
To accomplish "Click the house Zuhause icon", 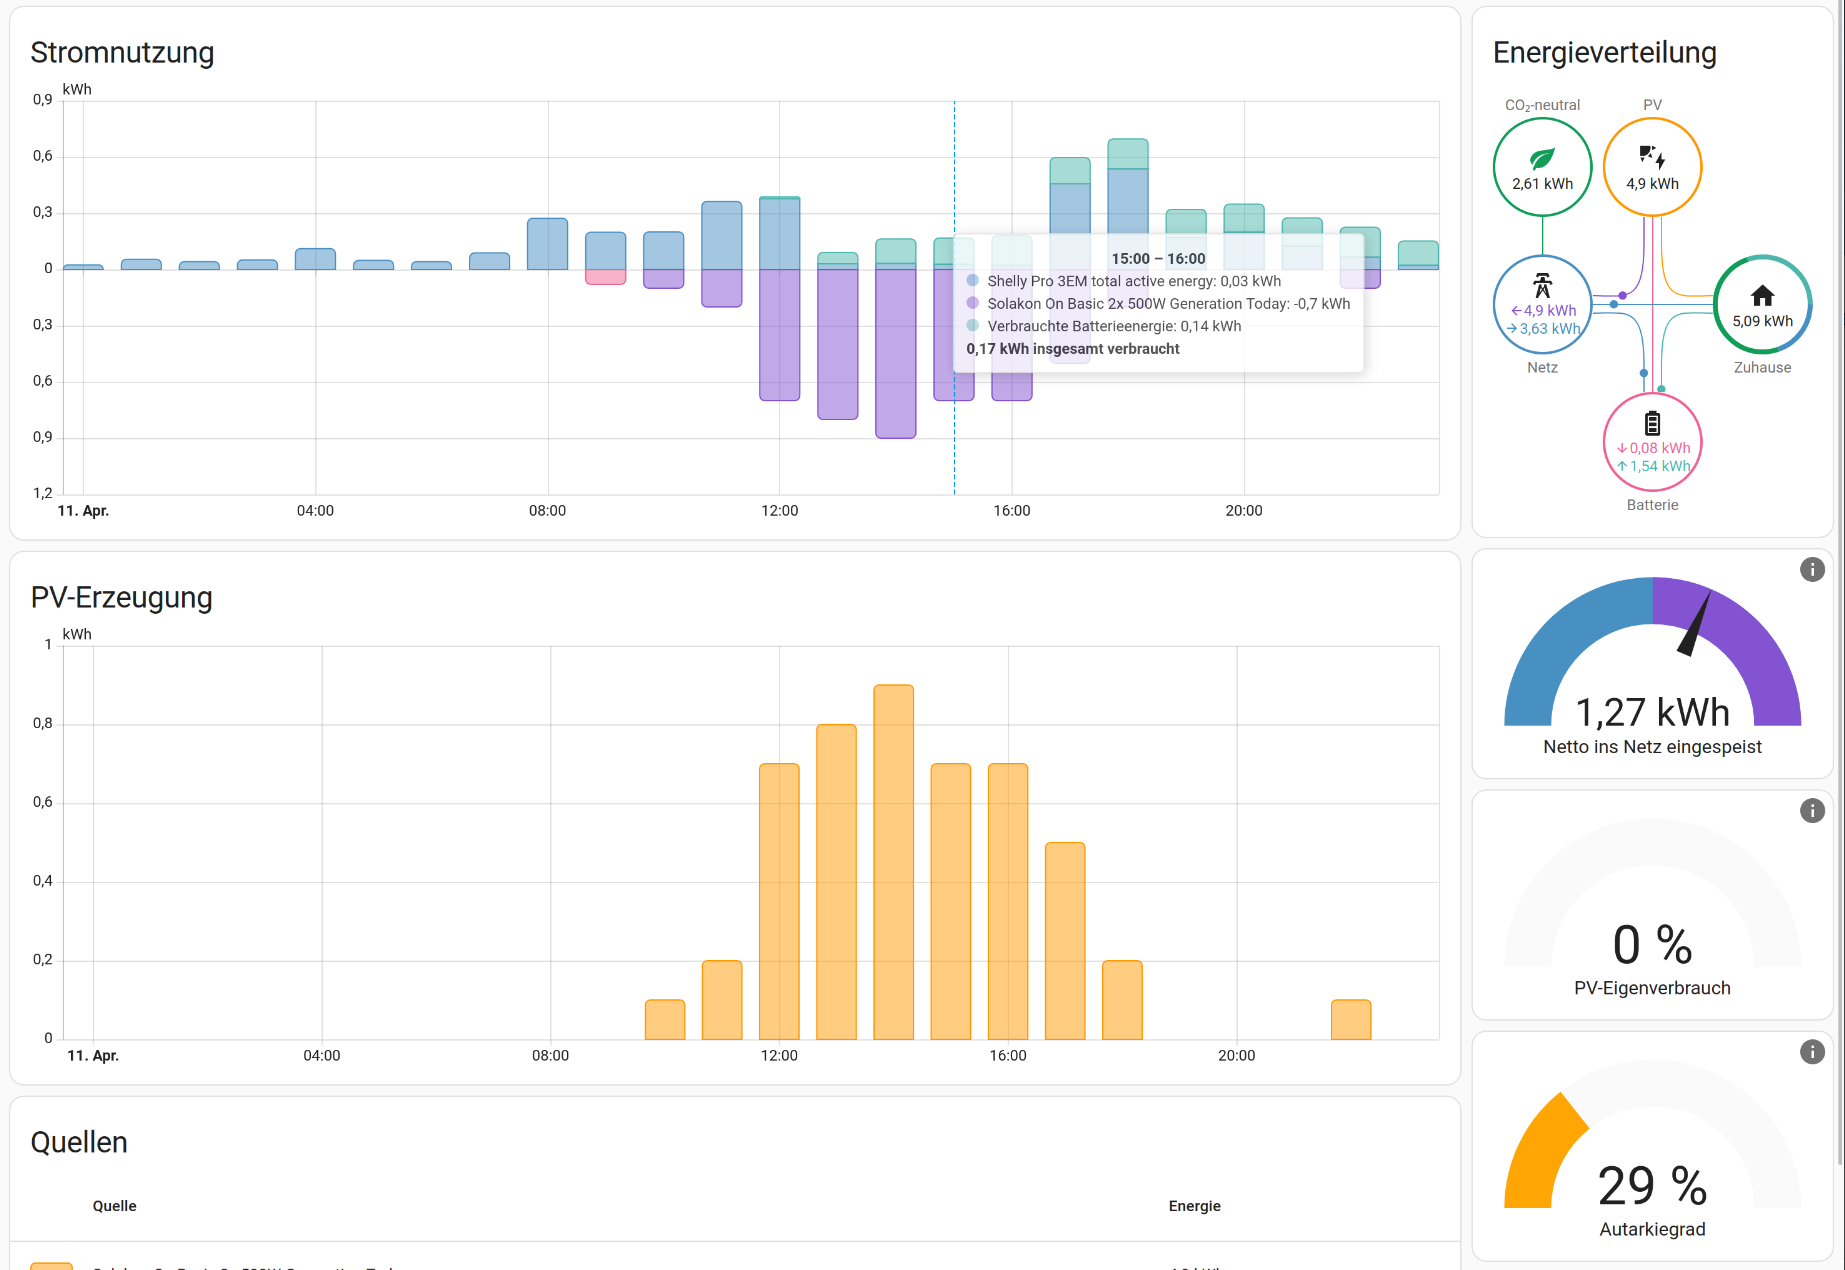I will coord(1762,295).
